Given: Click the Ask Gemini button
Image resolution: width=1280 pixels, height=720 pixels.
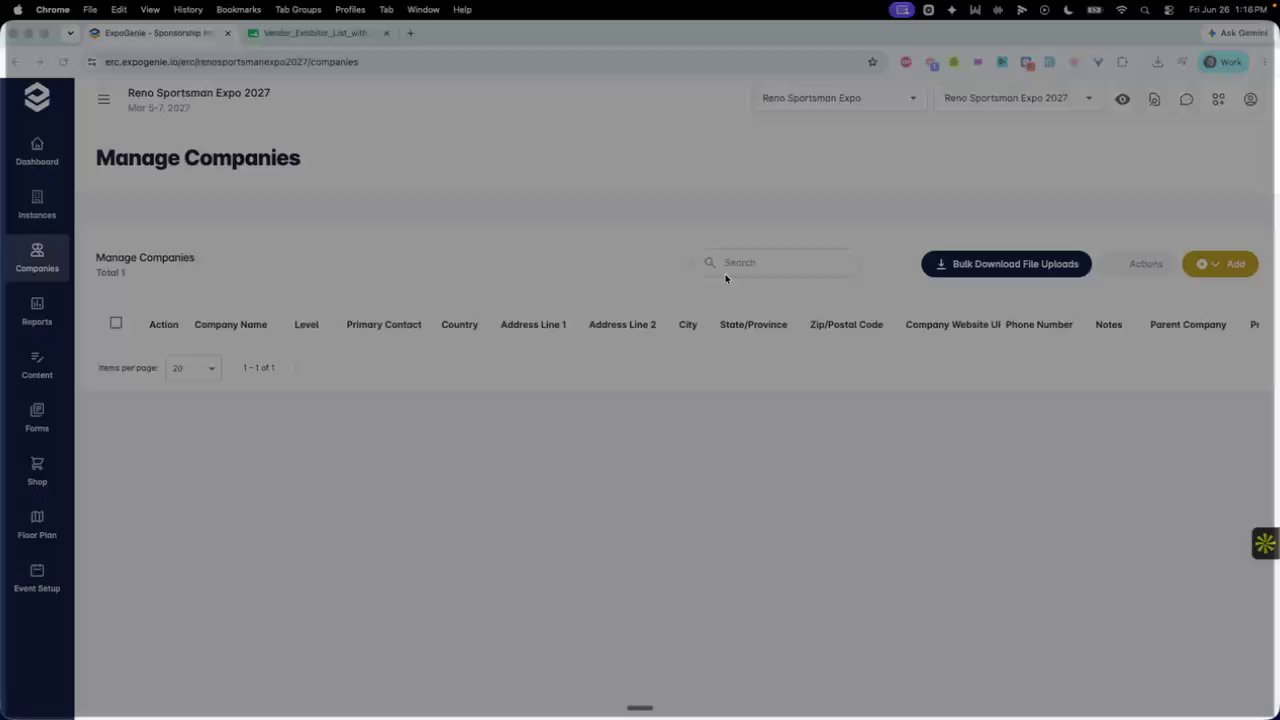Looking at the screenshot, I should point(1237,33).
